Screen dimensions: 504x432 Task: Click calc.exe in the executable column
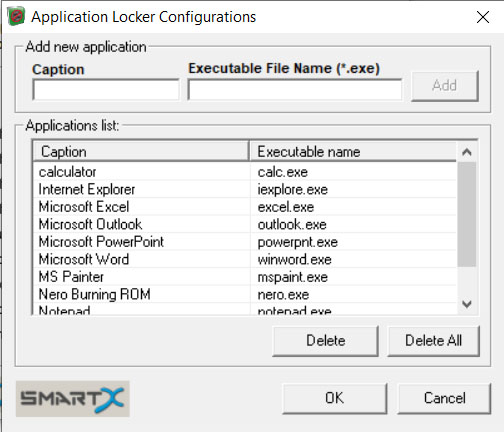coord(283,172)
